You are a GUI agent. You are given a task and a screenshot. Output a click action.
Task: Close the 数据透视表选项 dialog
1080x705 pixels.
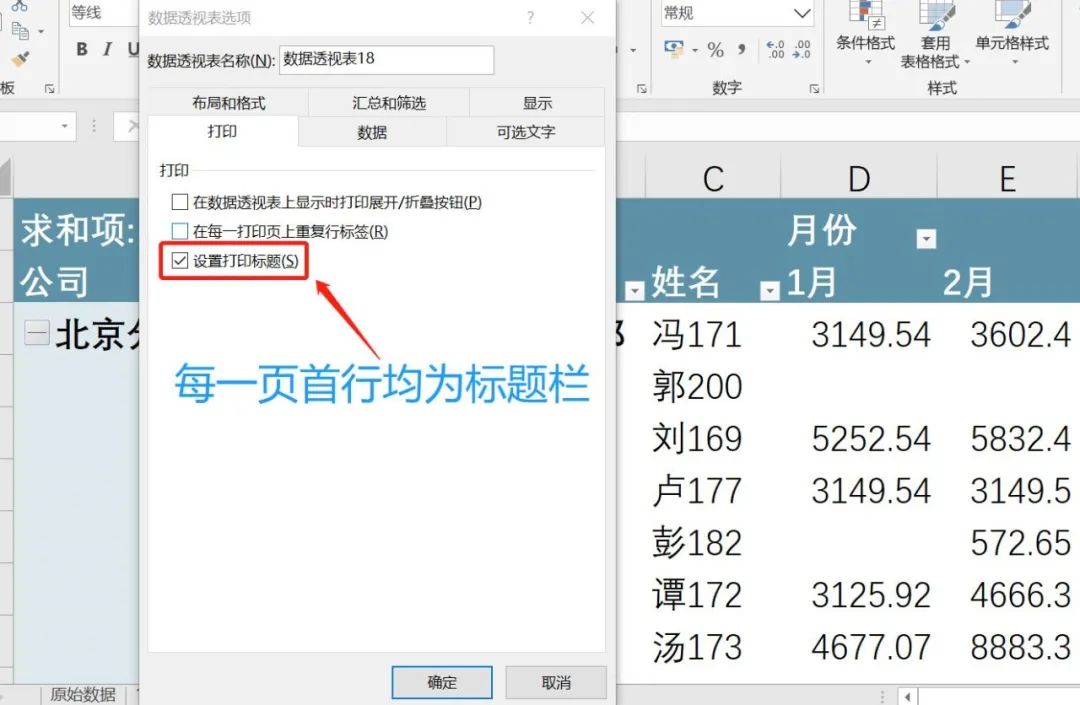pyautogui.click(x=588, y=18)
